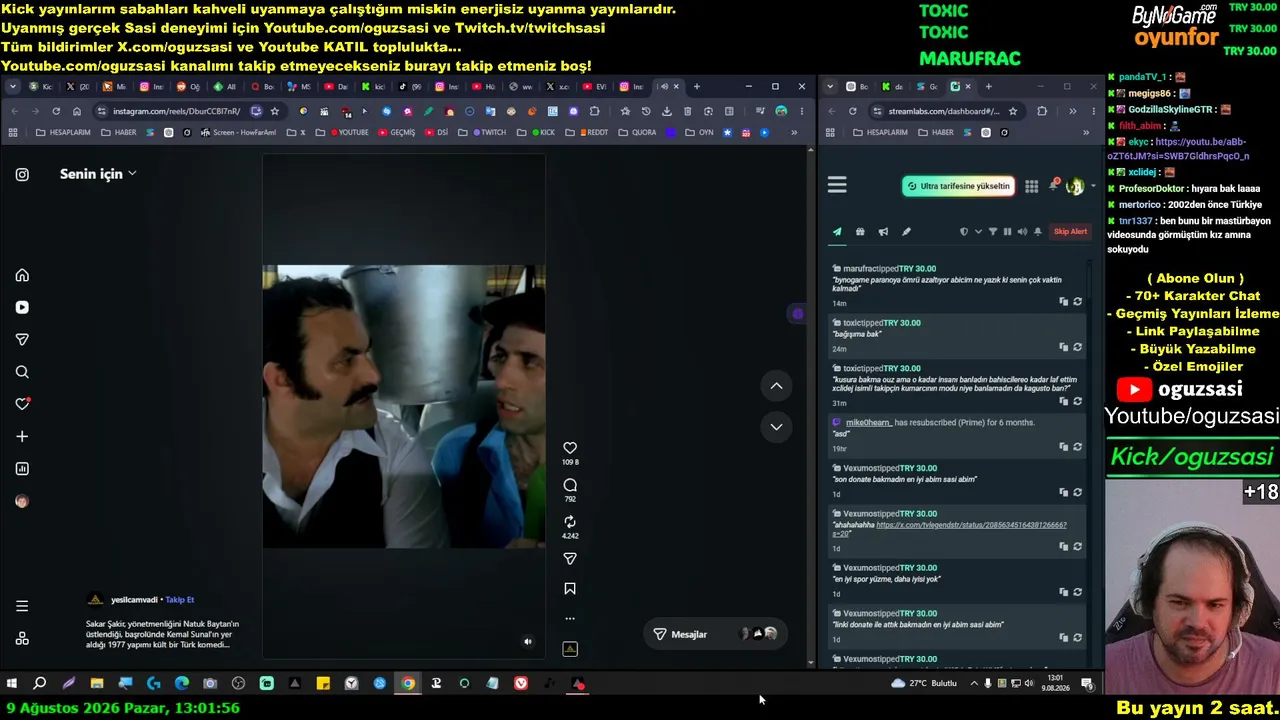Open the Streamlabs apps grid

[1031, 186]
